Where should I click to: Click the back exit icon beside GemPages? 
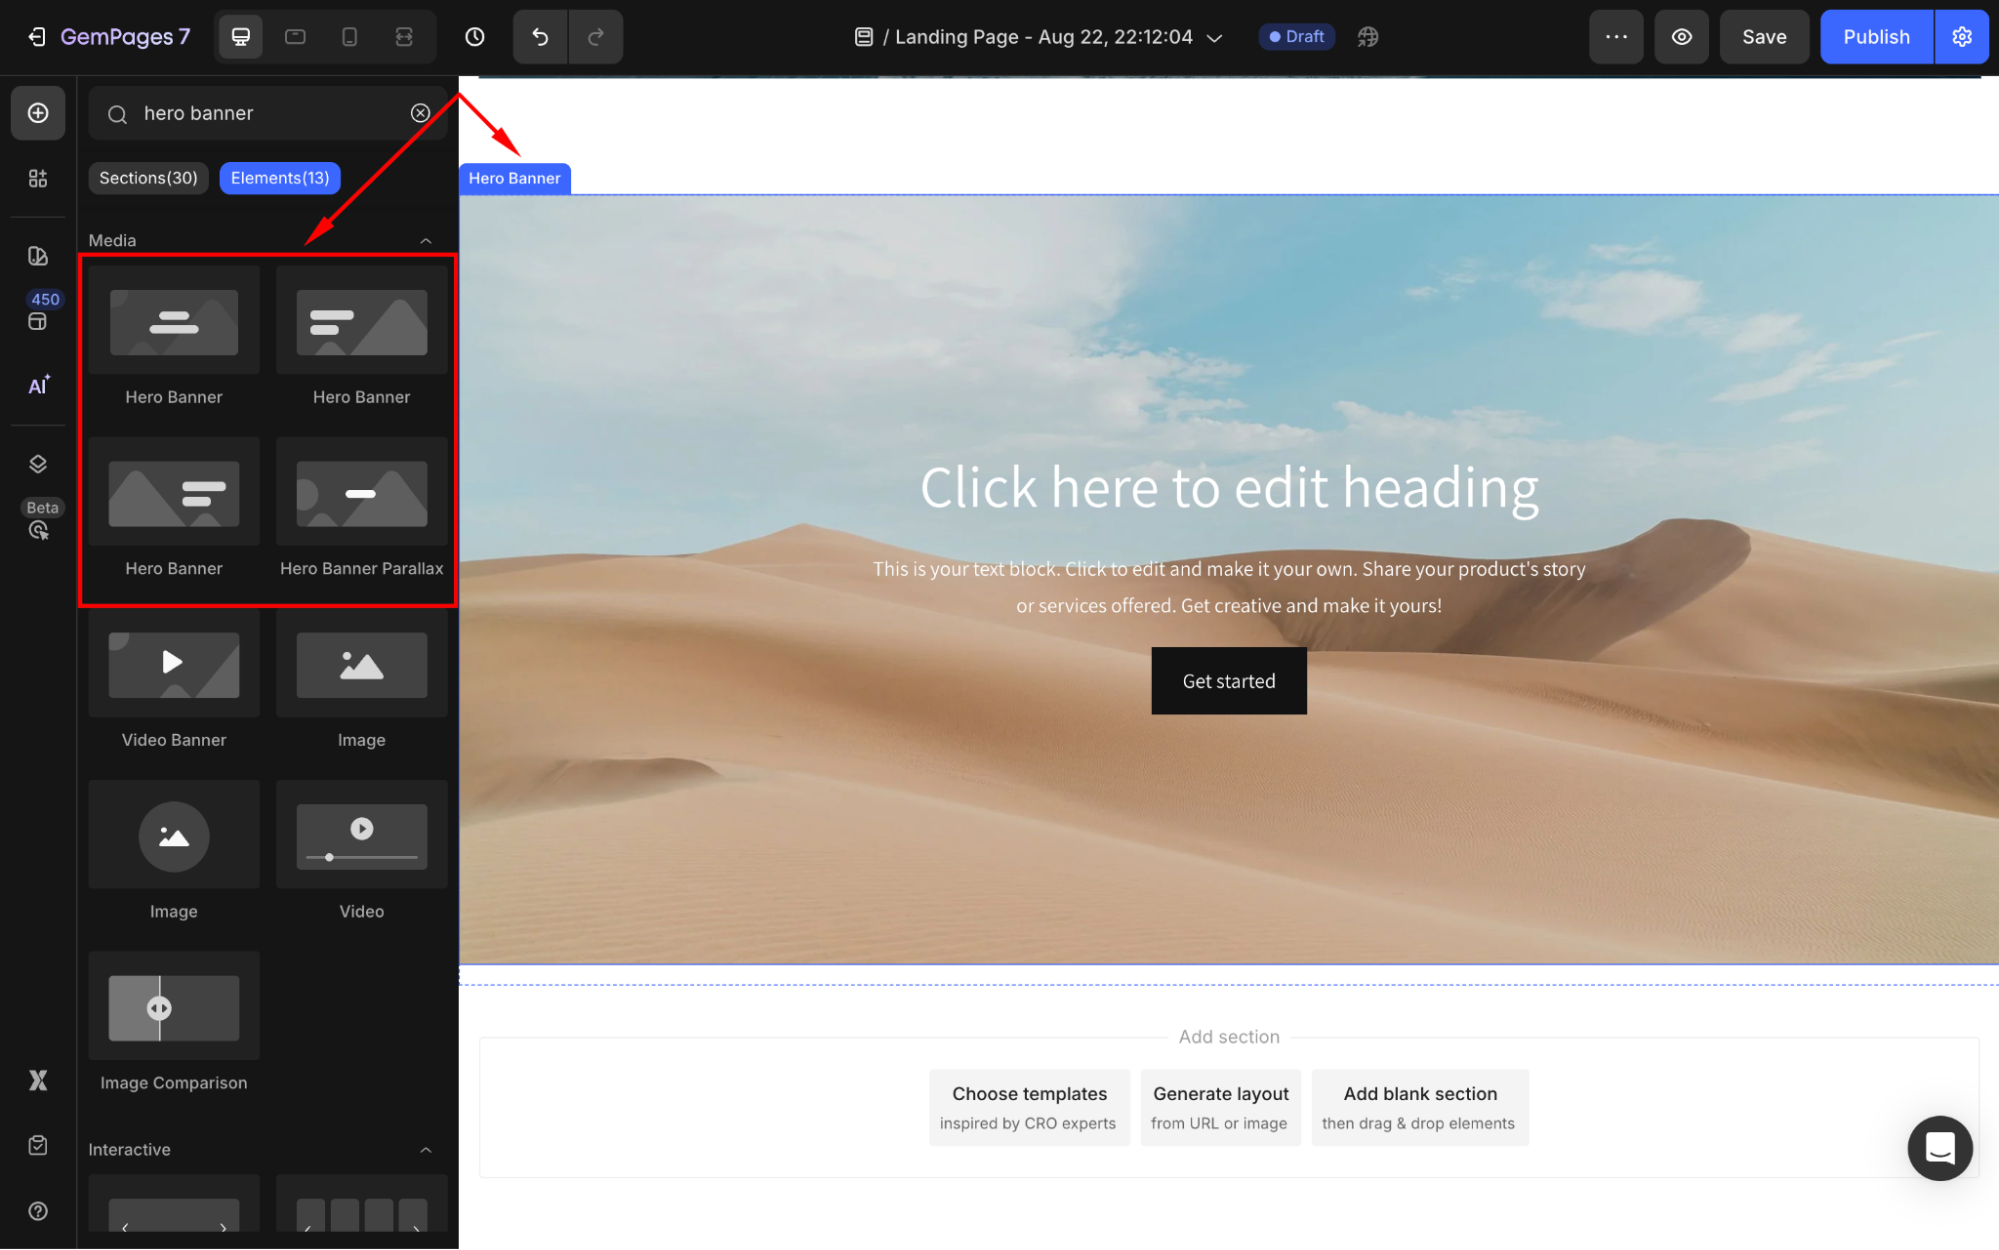(x=36, y=37)
